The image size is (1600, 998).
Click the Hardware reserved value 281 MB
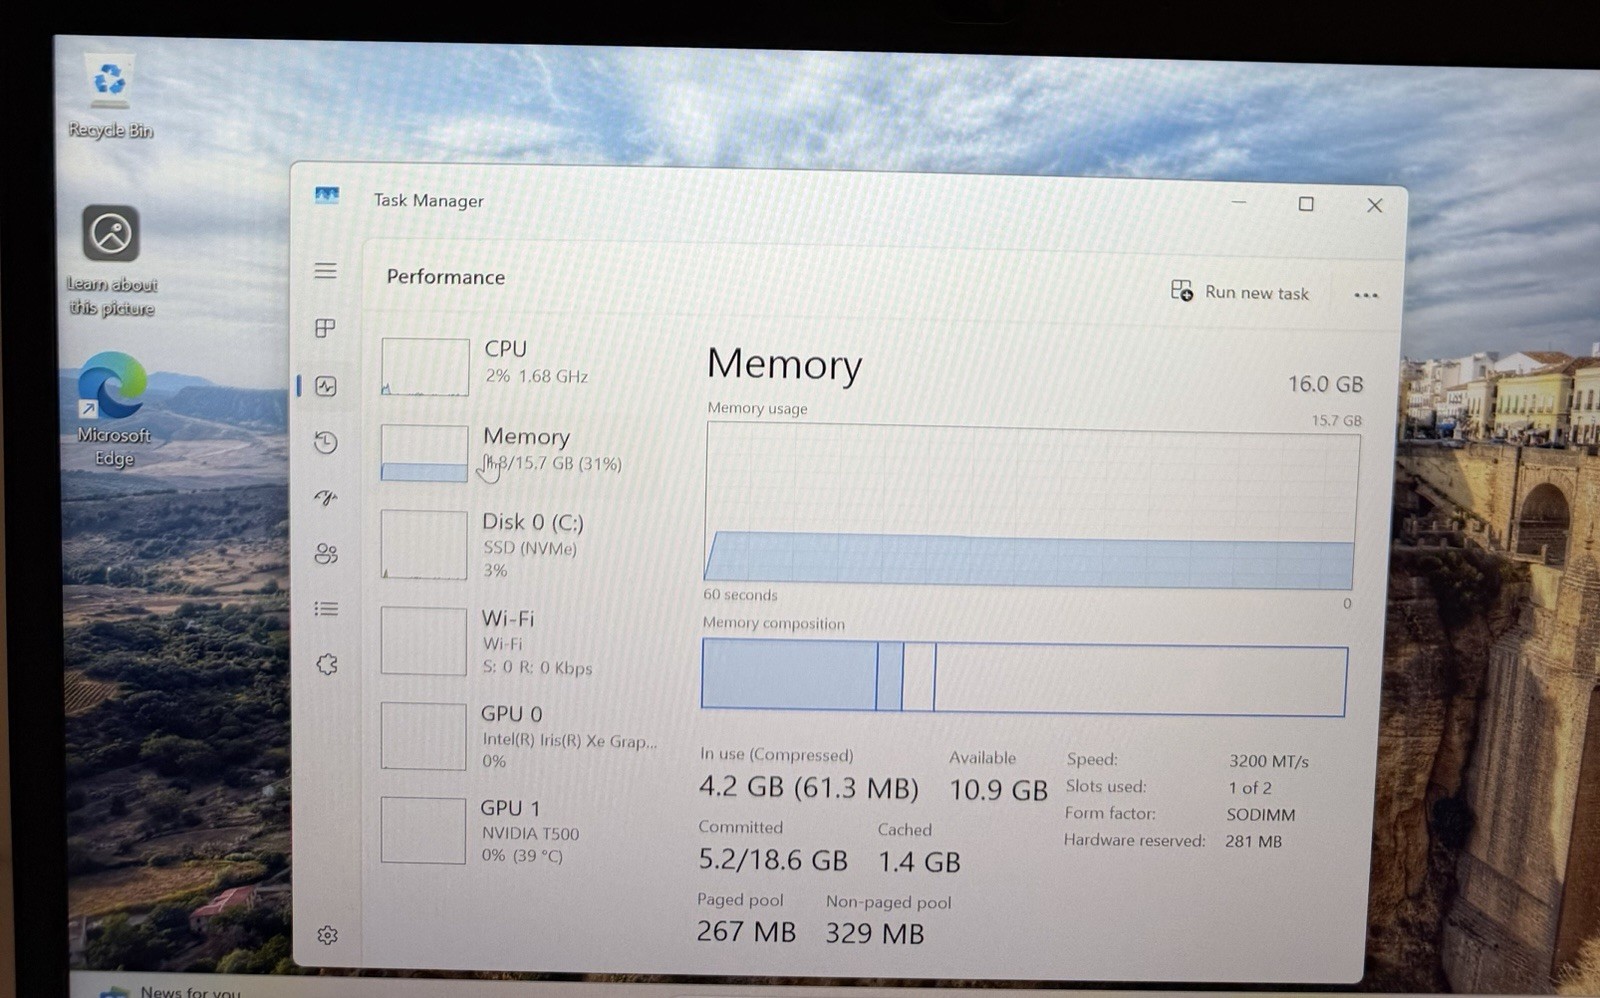1253,842
